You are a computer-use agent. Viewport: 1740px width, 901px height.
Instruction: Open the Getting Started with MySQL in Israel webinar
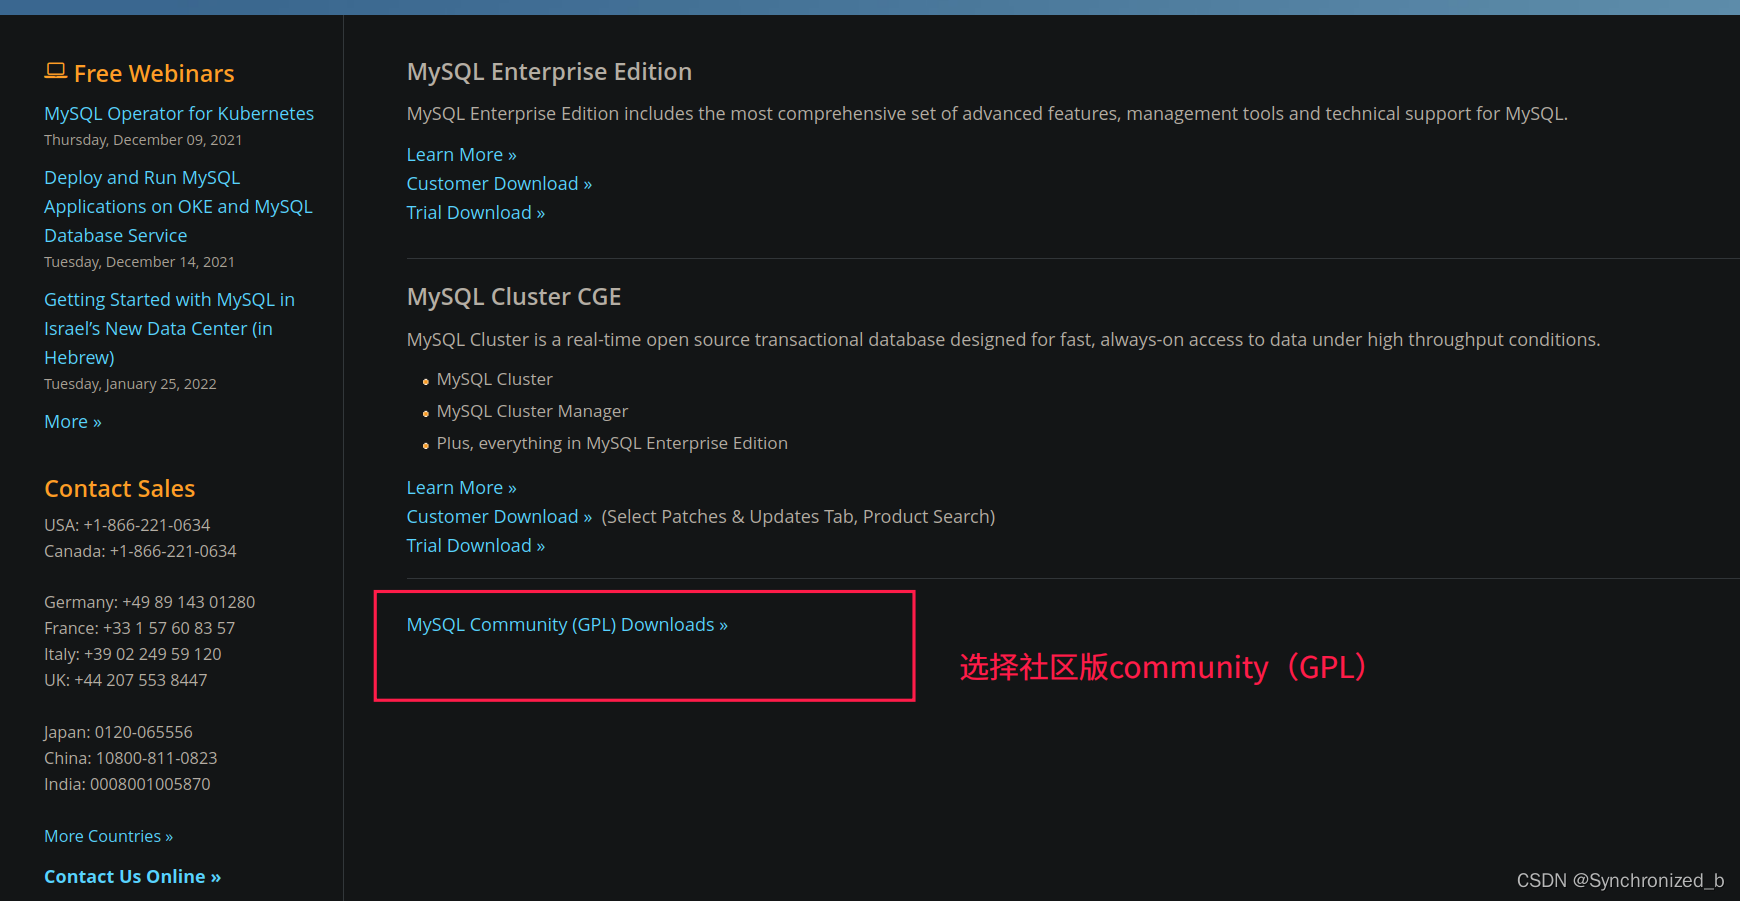click(x=168, y=328)
